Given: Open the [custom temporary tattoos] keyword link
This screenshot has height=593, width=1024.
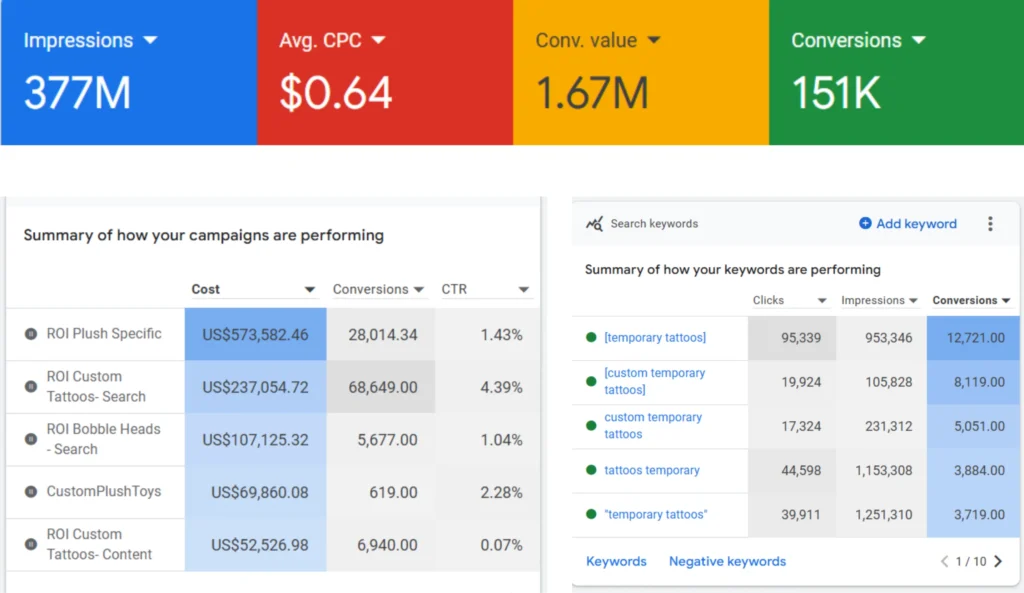Looking at the screenshot, I should [654, 381].
